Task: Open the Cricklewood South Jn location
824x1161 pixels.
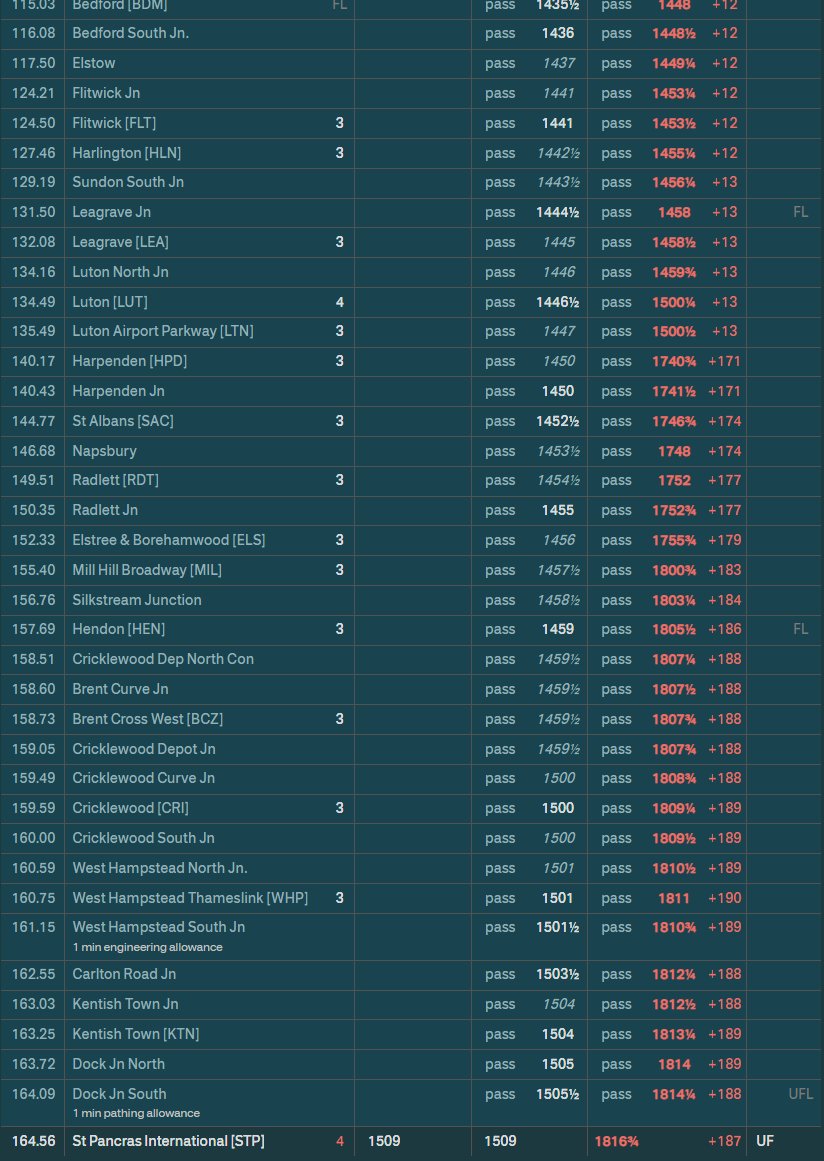Action: (x=144, y=838)
